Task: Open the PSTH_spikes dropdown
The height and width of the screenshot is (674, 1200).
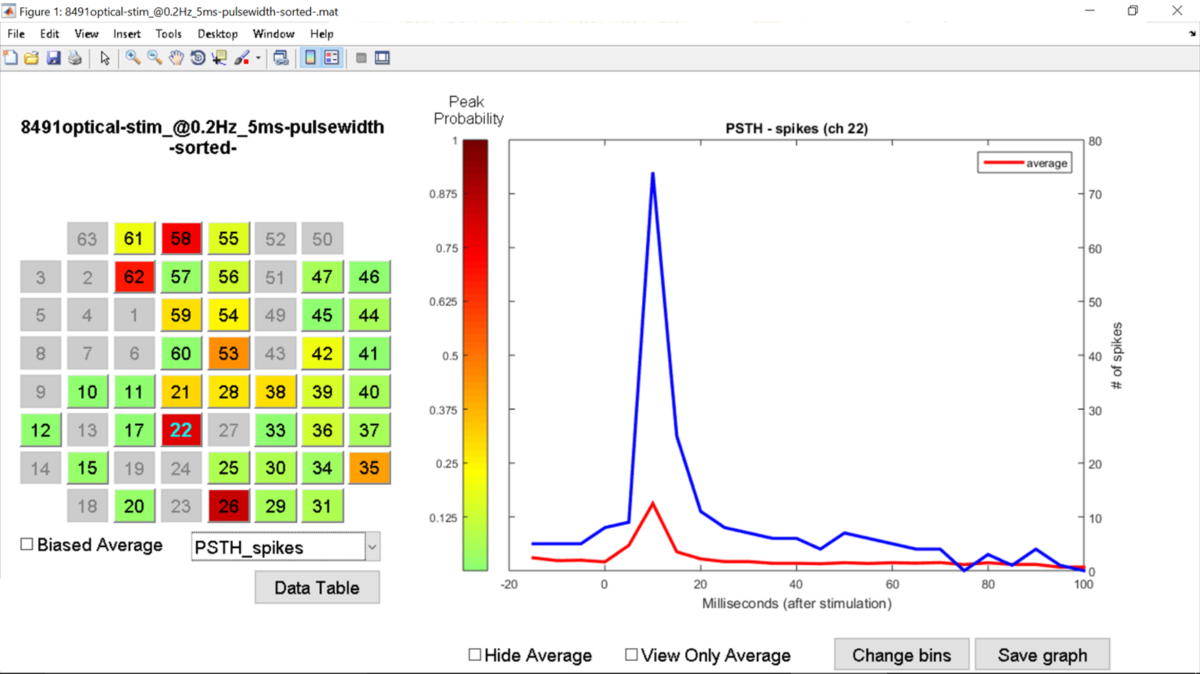Action: pyautogui.click(x=285, y=547)
